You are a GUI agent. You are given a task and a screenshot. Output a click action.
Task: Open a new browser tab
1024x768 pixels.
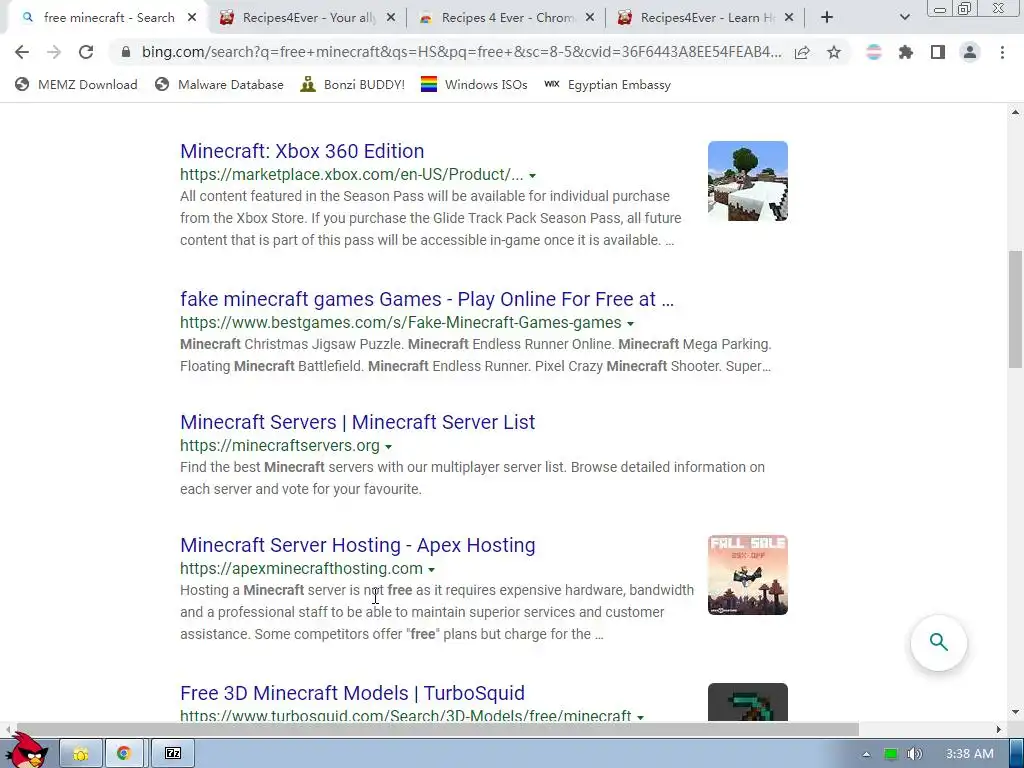pyautogui.click(x=827, y=18)
